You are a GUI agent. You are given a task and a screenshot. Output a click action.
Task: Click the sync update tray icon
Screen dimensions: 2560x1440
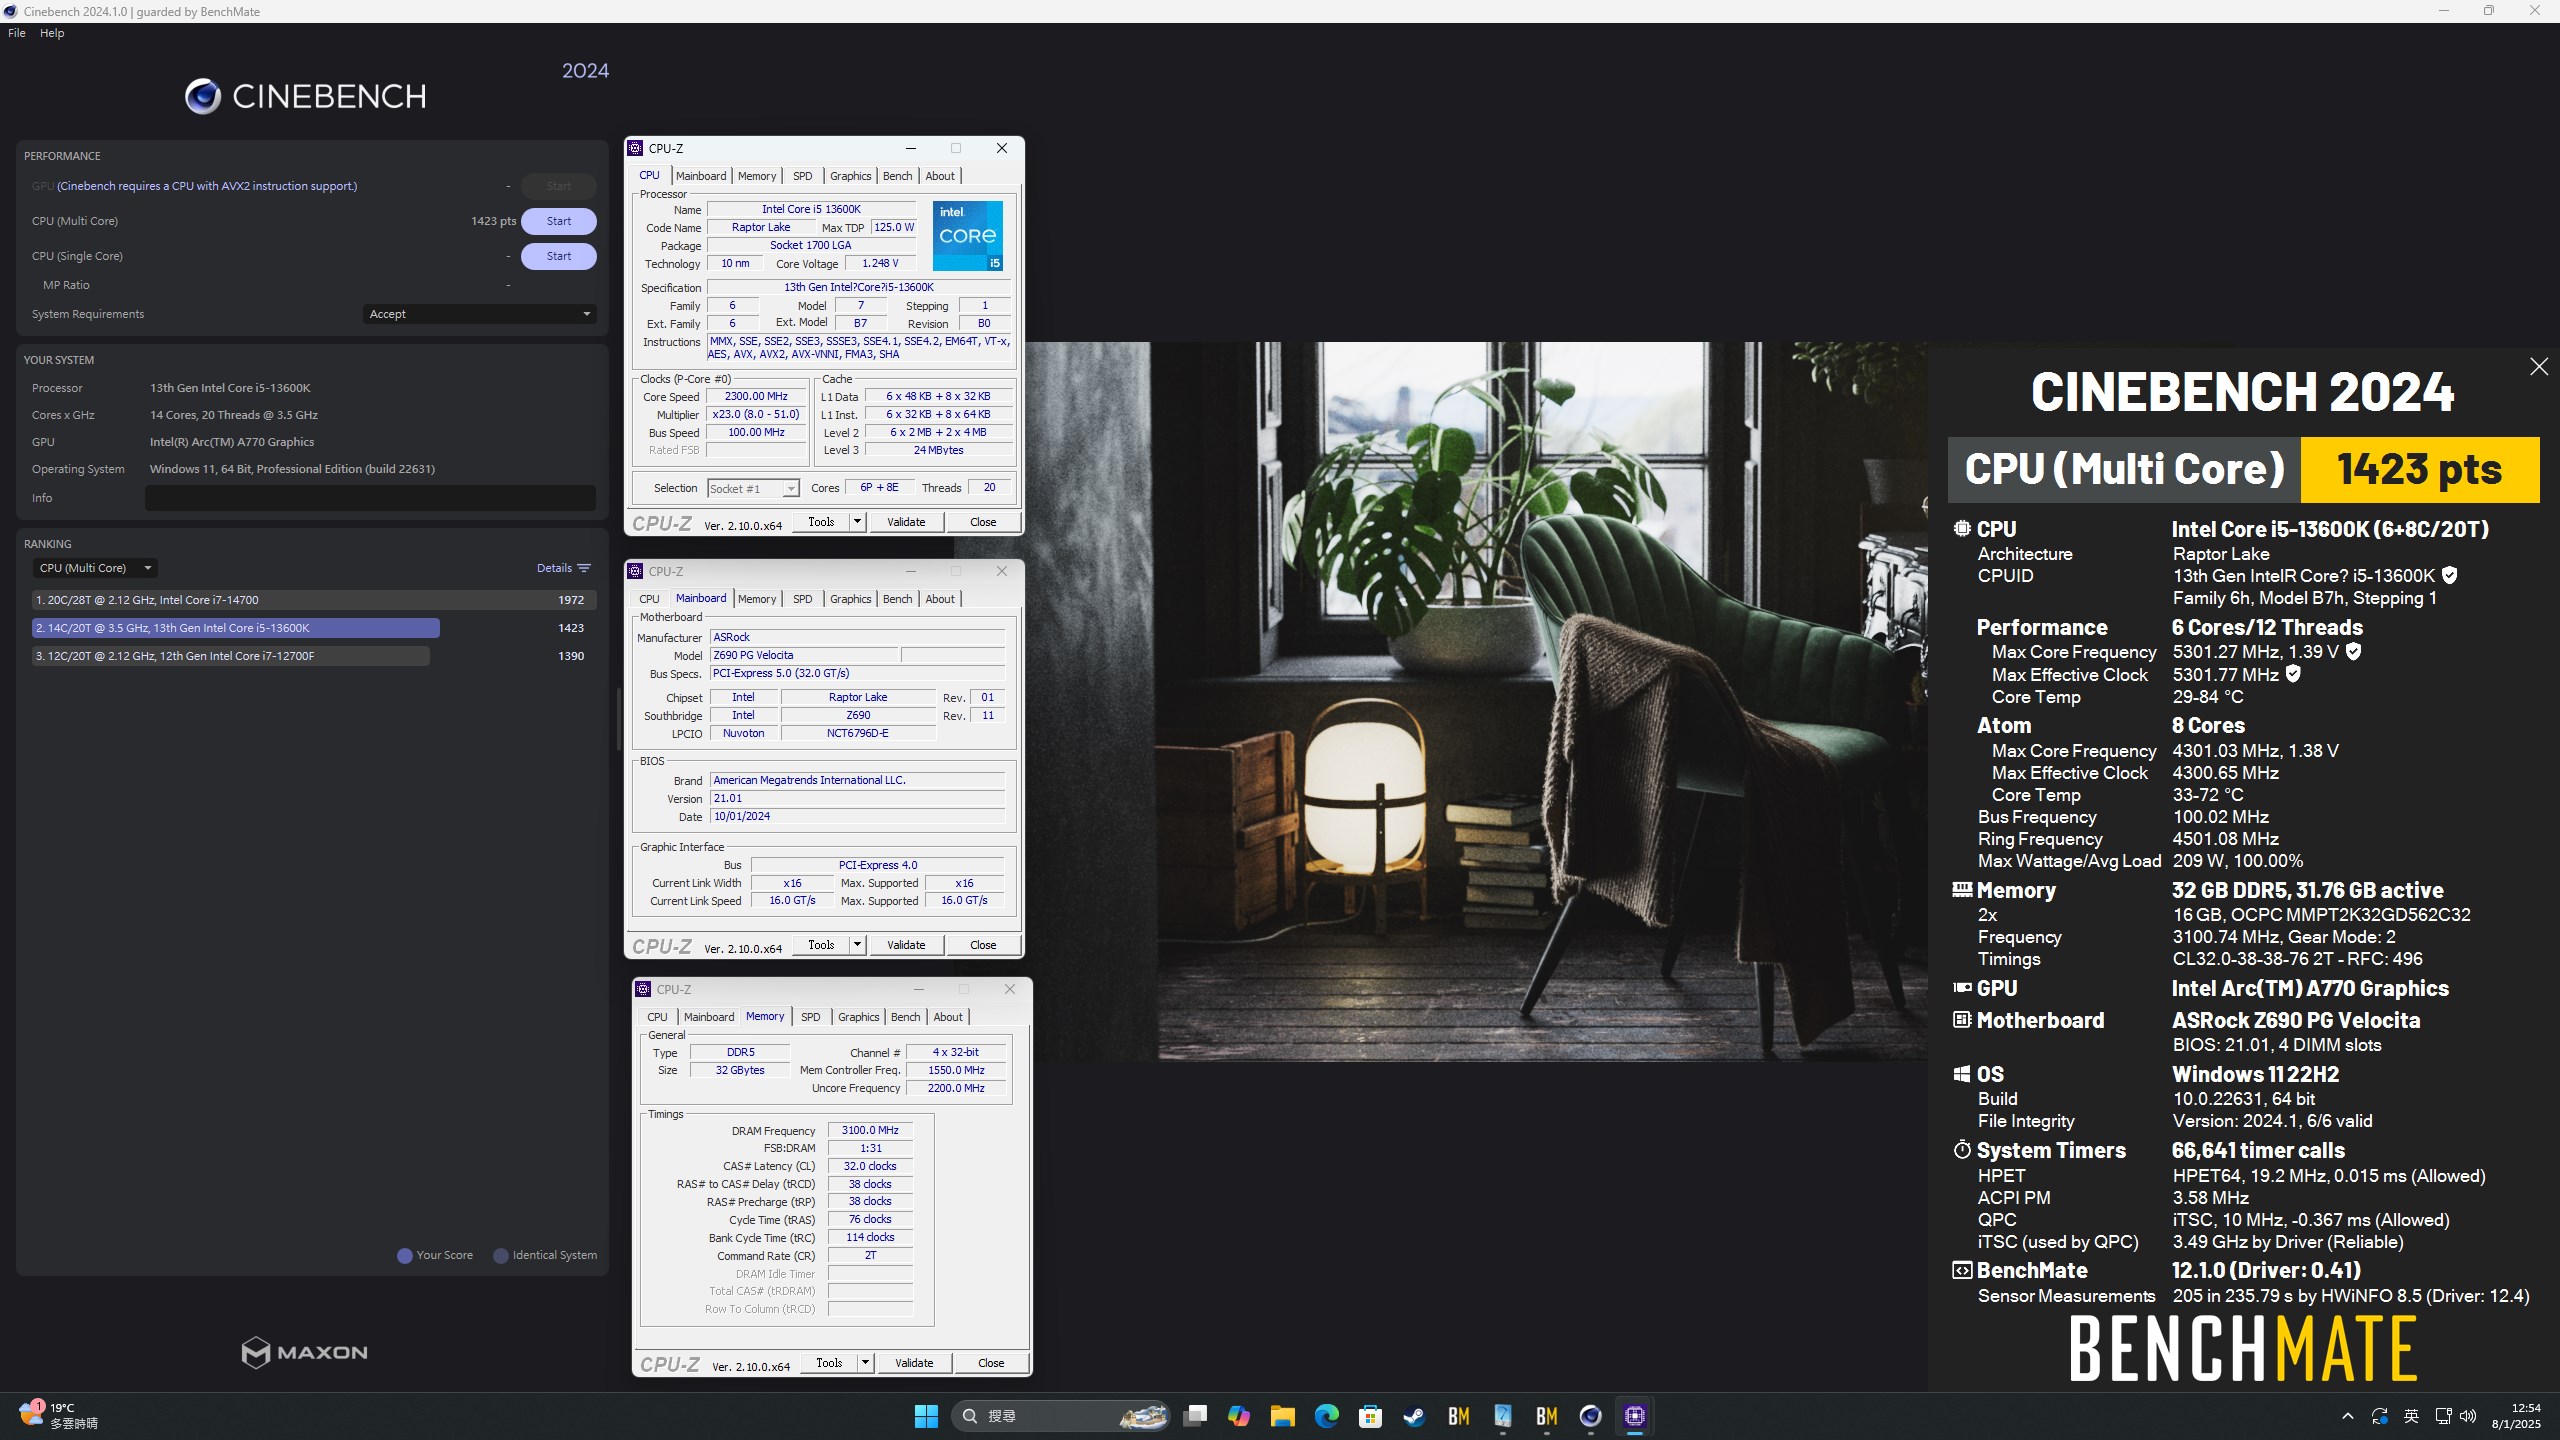(x=2380, y=1416)
